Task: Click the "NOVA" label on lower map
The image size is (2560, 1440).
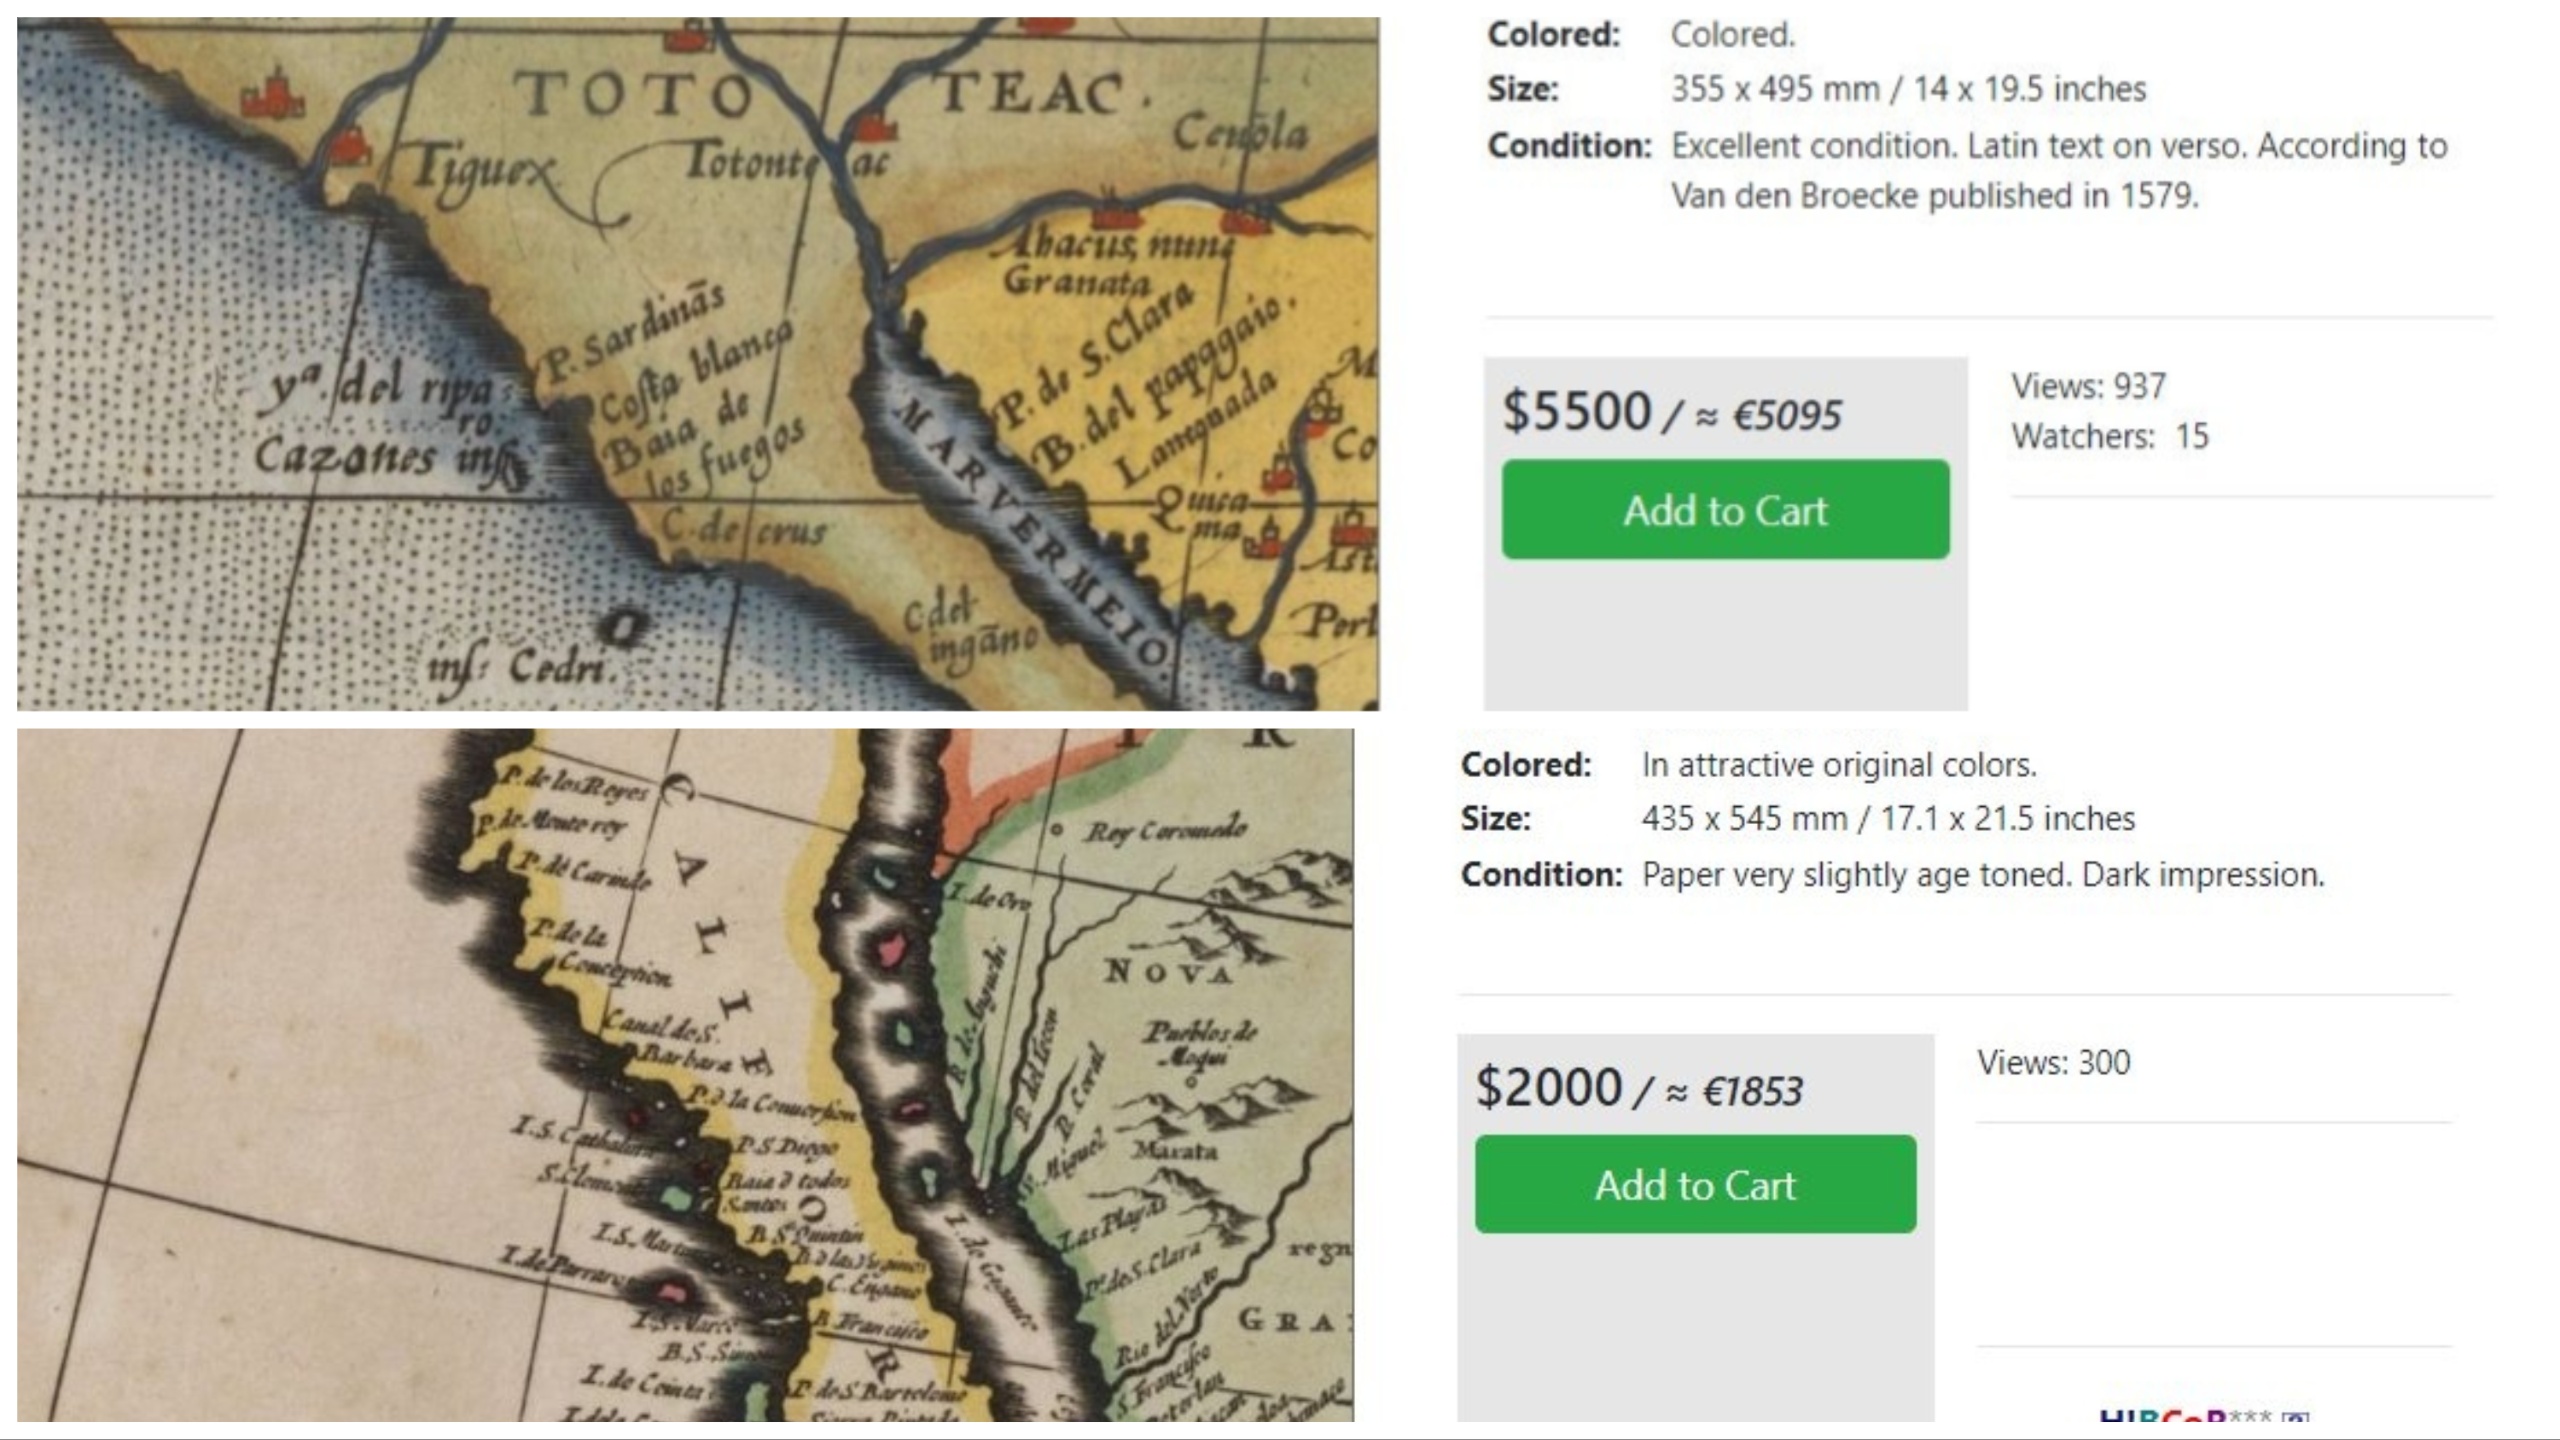Action: (1167, 971)
